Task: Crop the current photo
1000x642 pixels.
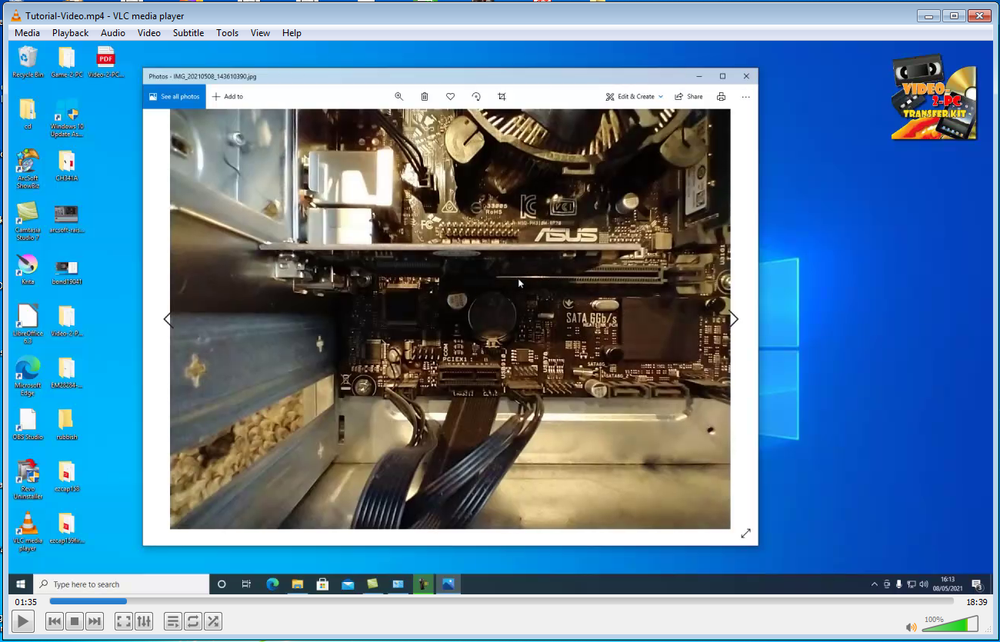Action: click(501, 96)
